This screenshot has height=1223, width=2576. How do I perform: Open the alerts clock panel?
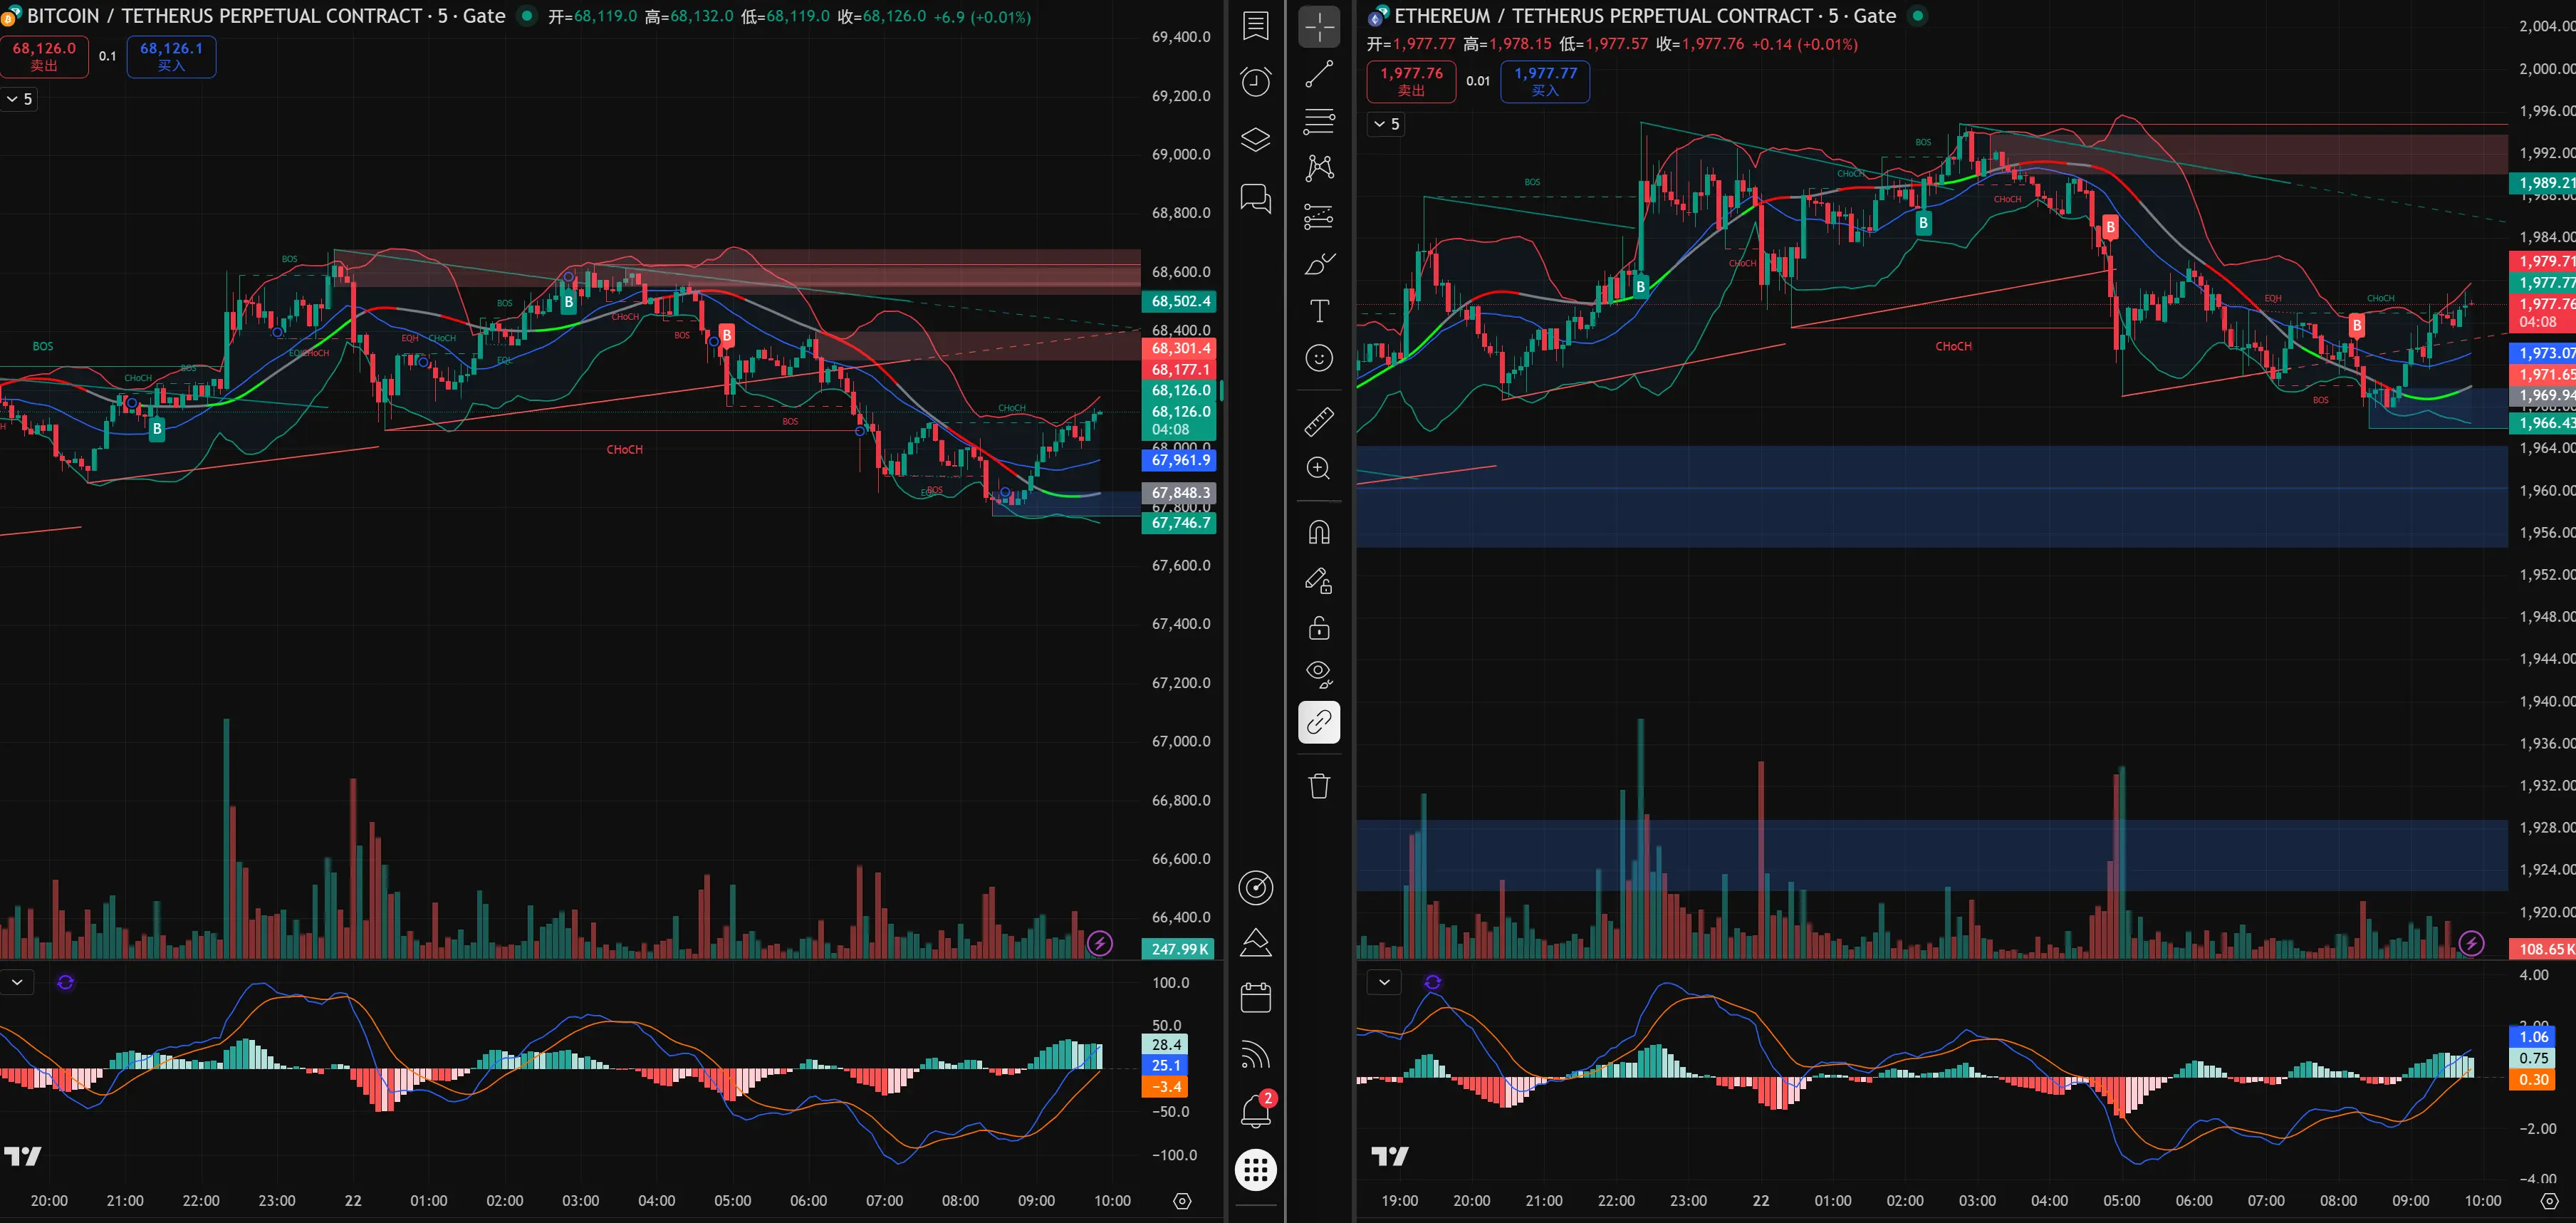click(x=1255, y=82)
